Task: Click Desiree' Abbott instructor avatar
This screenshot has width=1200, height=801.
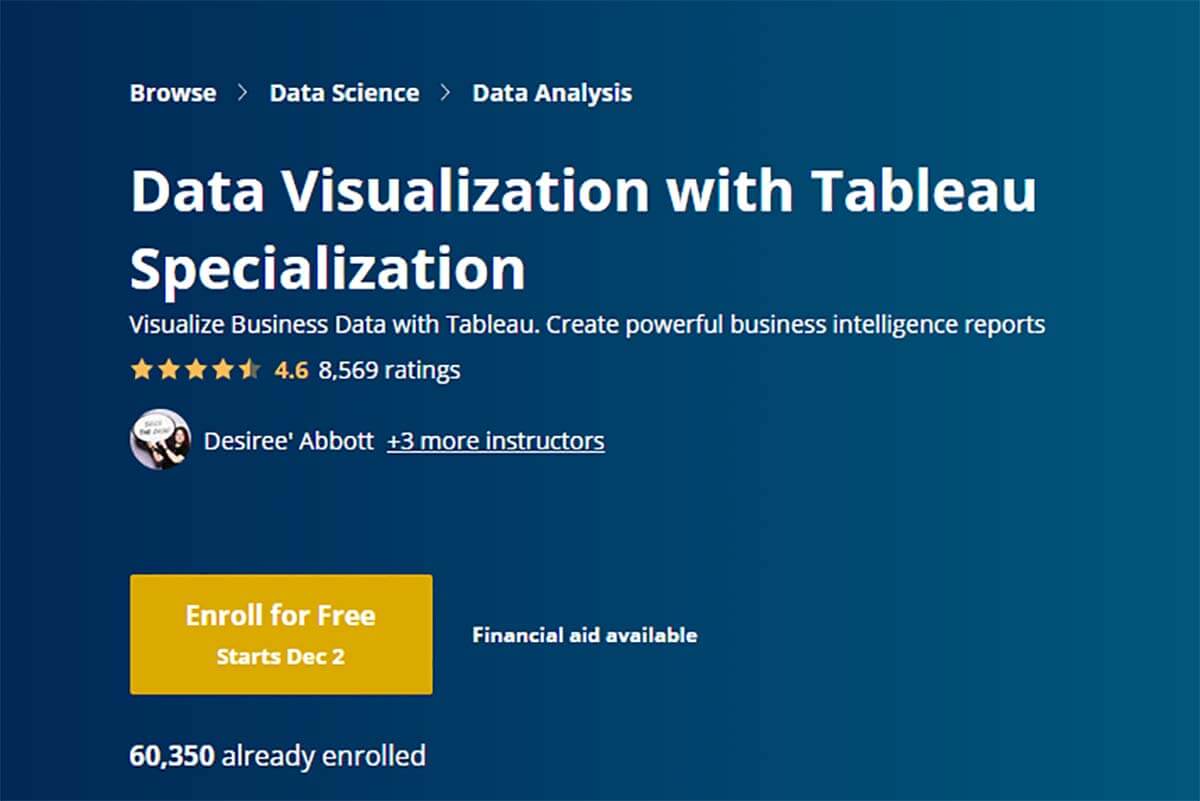Action: 160,439
